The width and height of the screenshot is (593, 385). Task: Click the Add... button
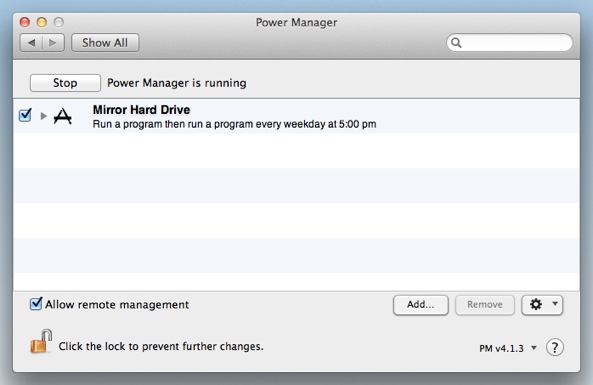pyautogui.click(x=421, y=305)
